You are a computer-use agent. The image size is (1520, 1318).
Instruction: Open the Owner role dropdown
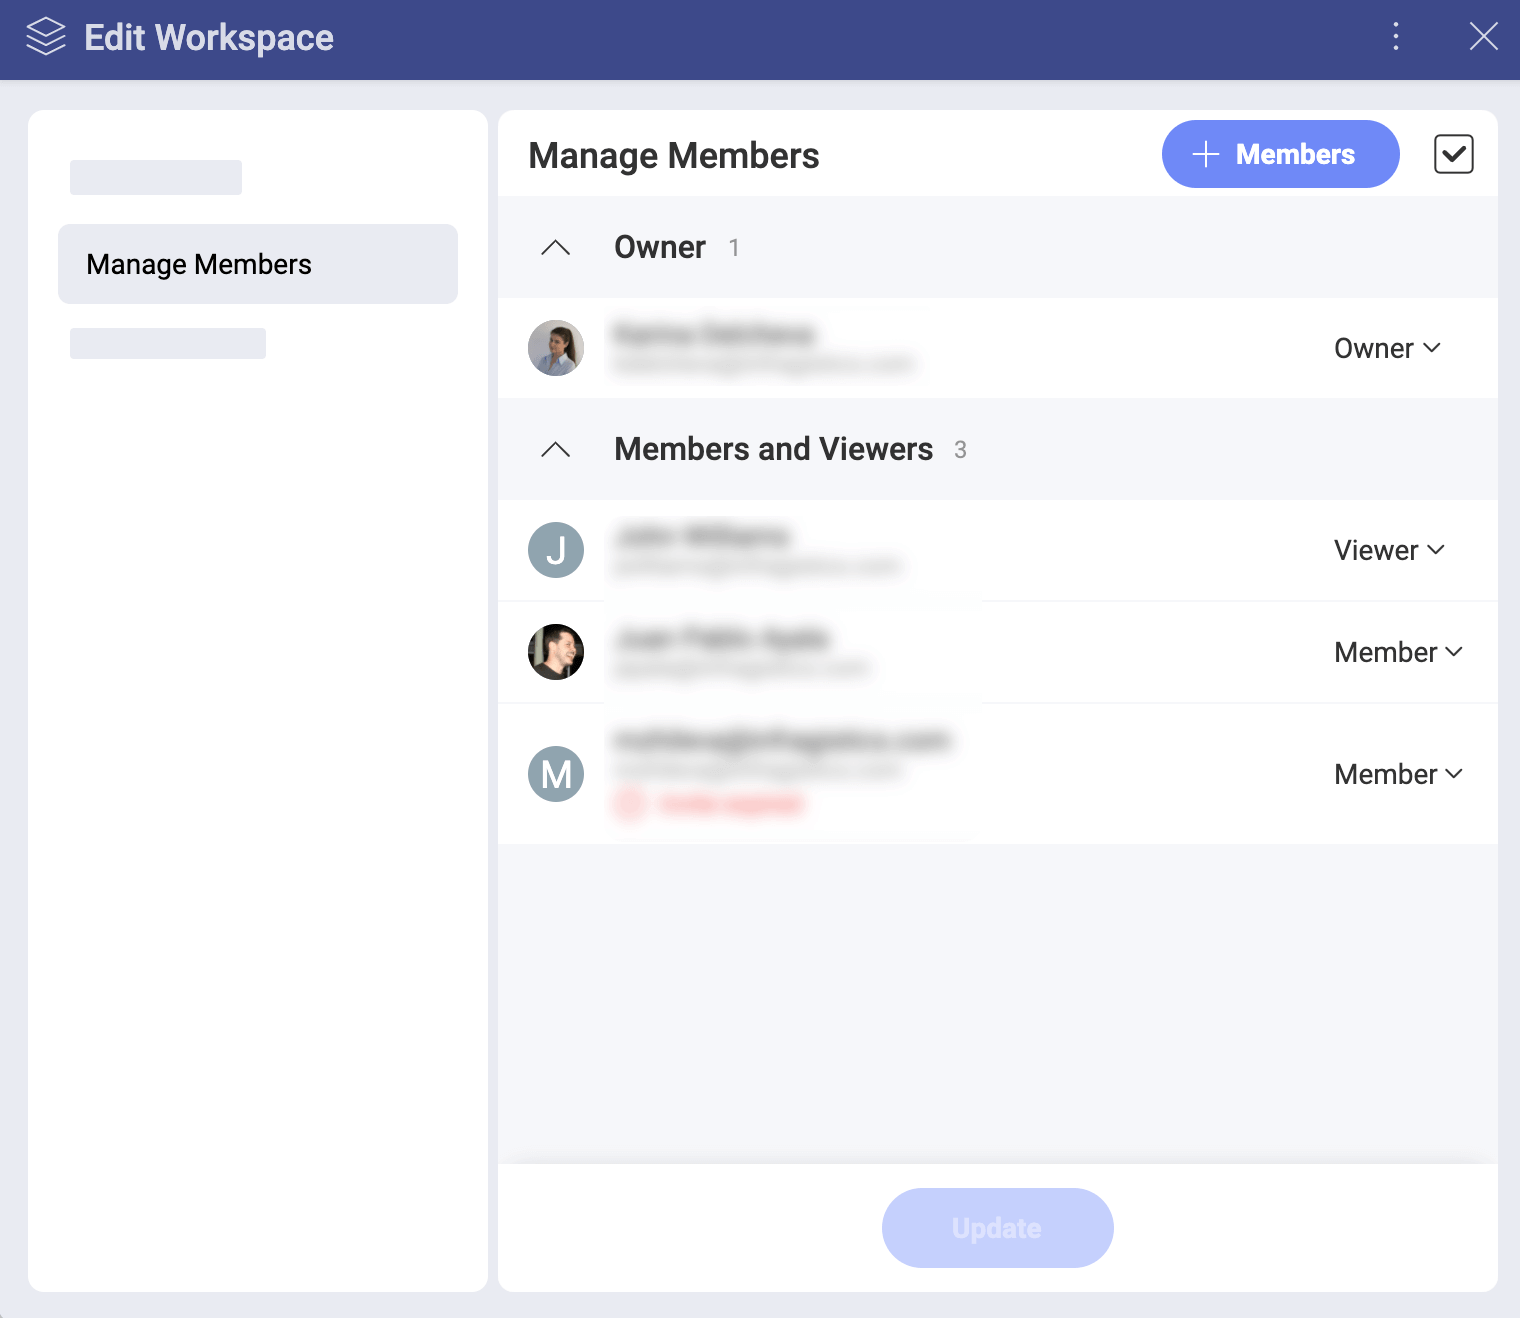(1387, 348)
